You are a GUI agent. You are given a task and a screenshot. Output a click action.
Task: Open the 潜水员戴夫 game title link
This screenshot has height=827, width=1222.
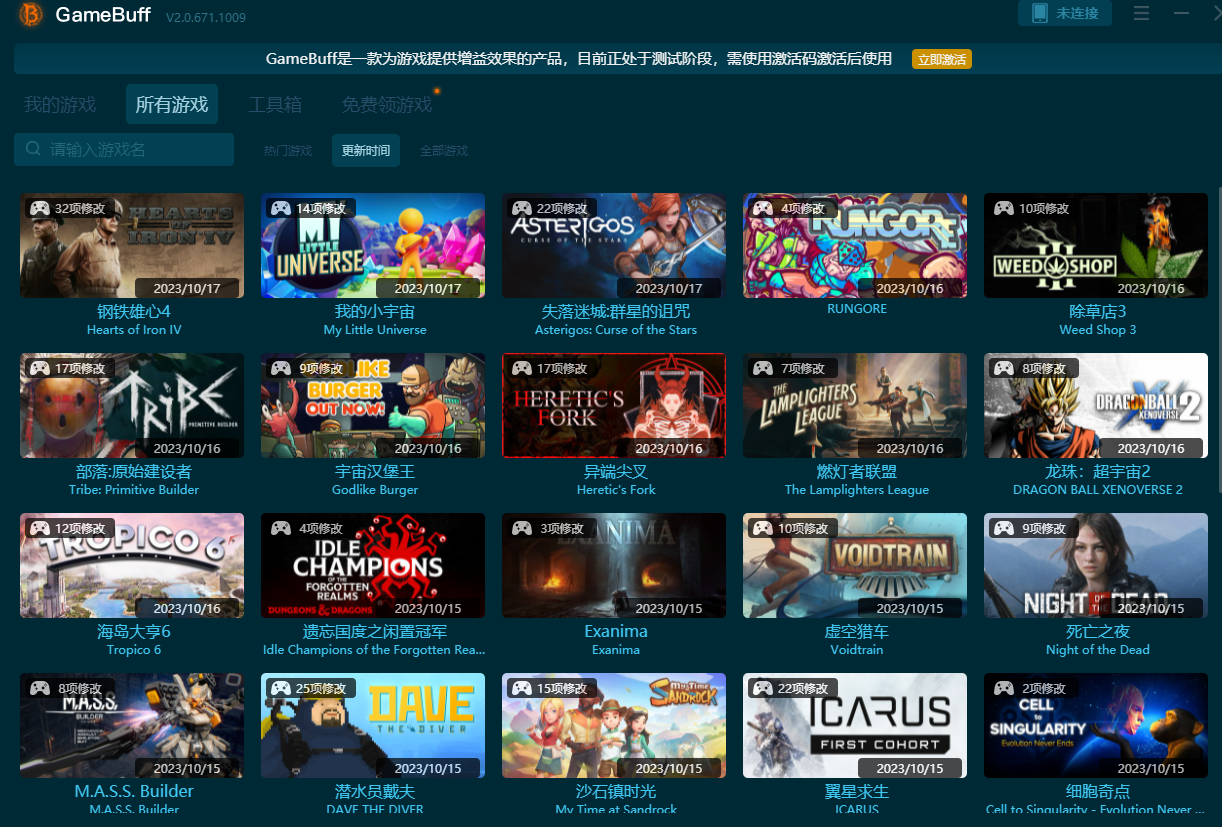375,791
